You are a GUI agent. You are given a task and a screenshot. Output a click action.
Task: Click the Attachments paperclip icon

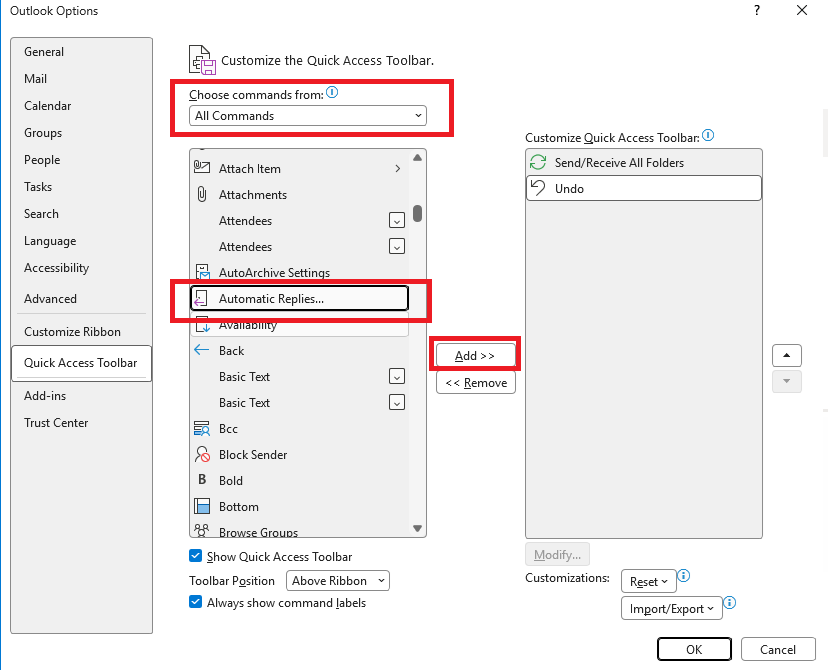point(202,194)
